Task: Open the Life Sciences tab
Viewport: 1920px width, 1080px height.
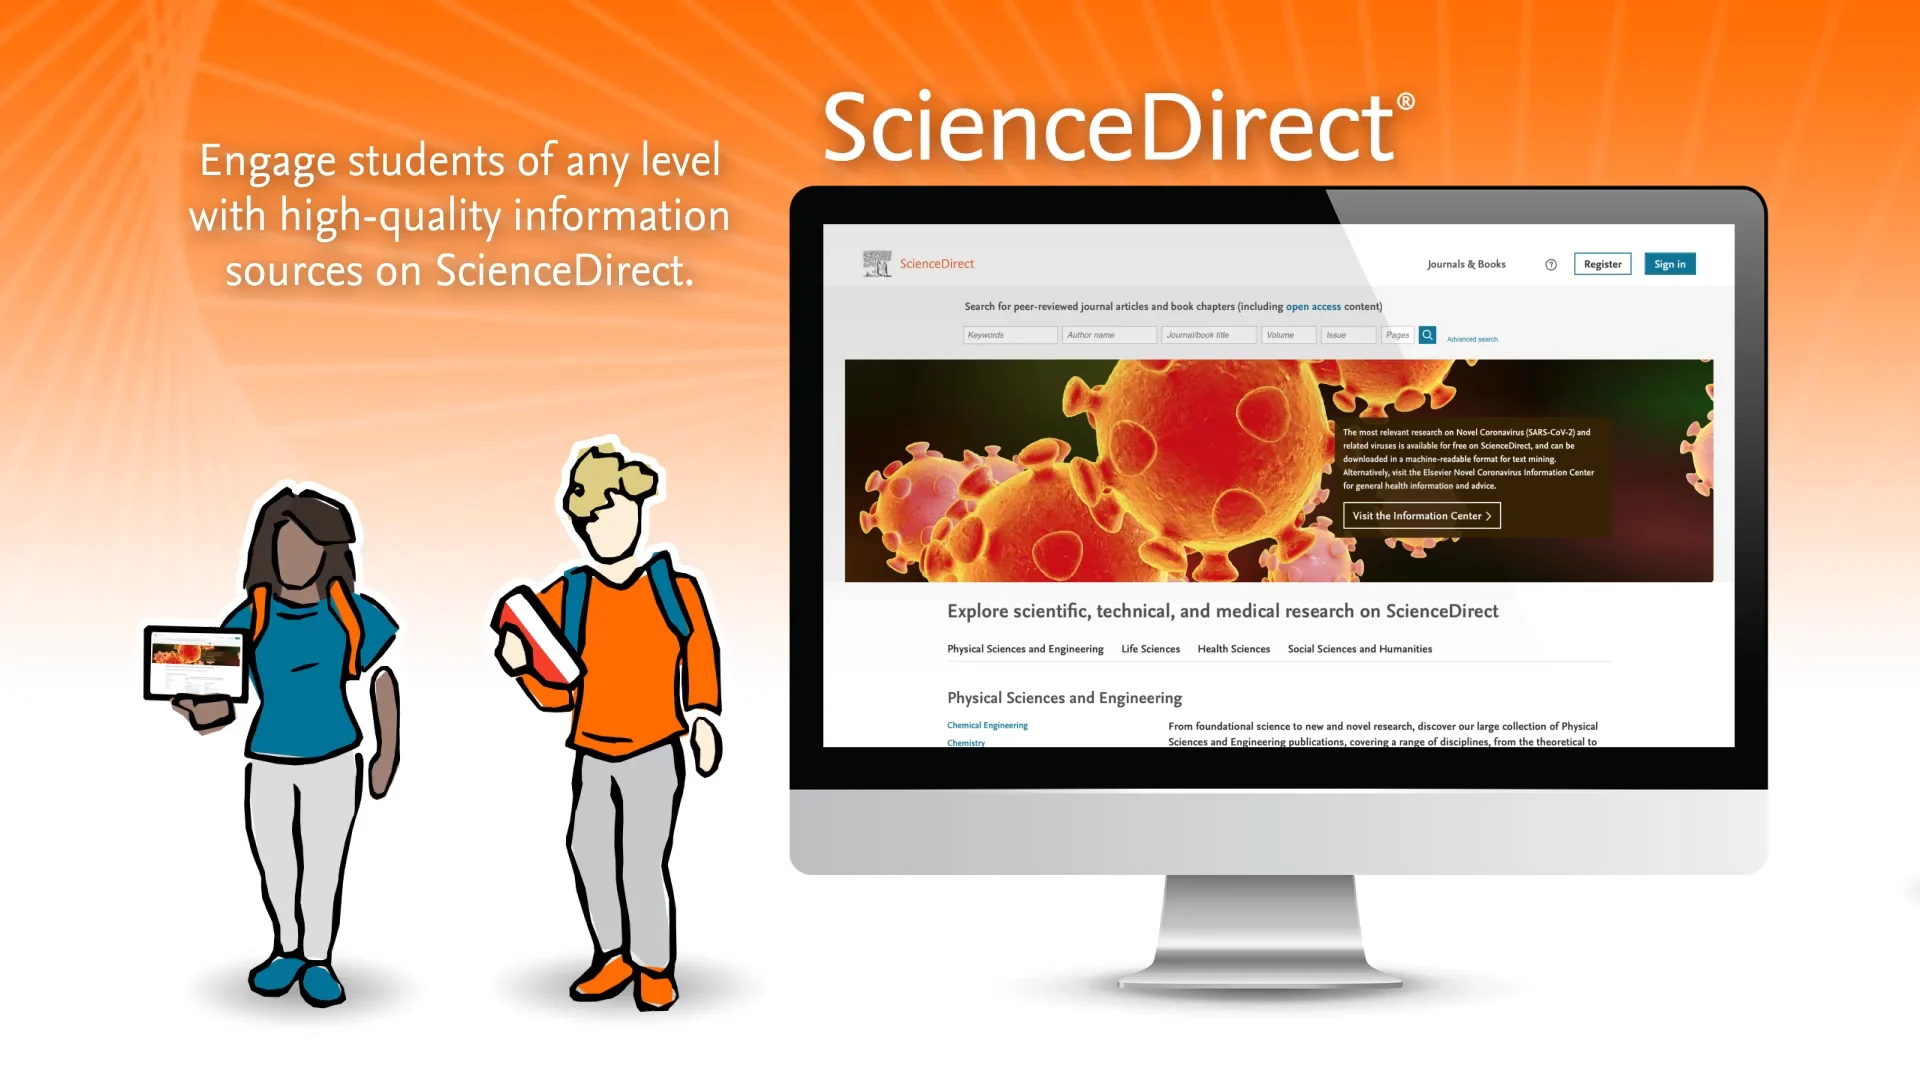Action: 1150,649
